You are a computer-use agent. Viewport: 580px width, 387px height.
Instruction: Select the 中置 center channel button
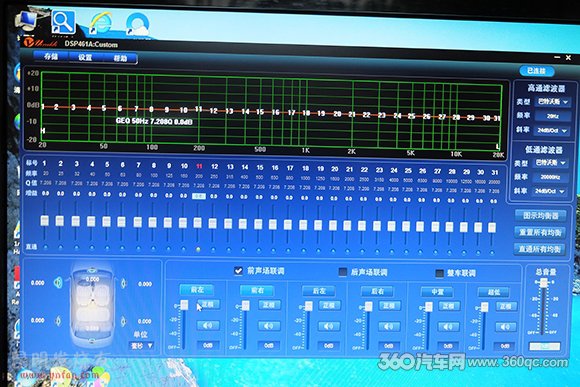pos(438,292)
